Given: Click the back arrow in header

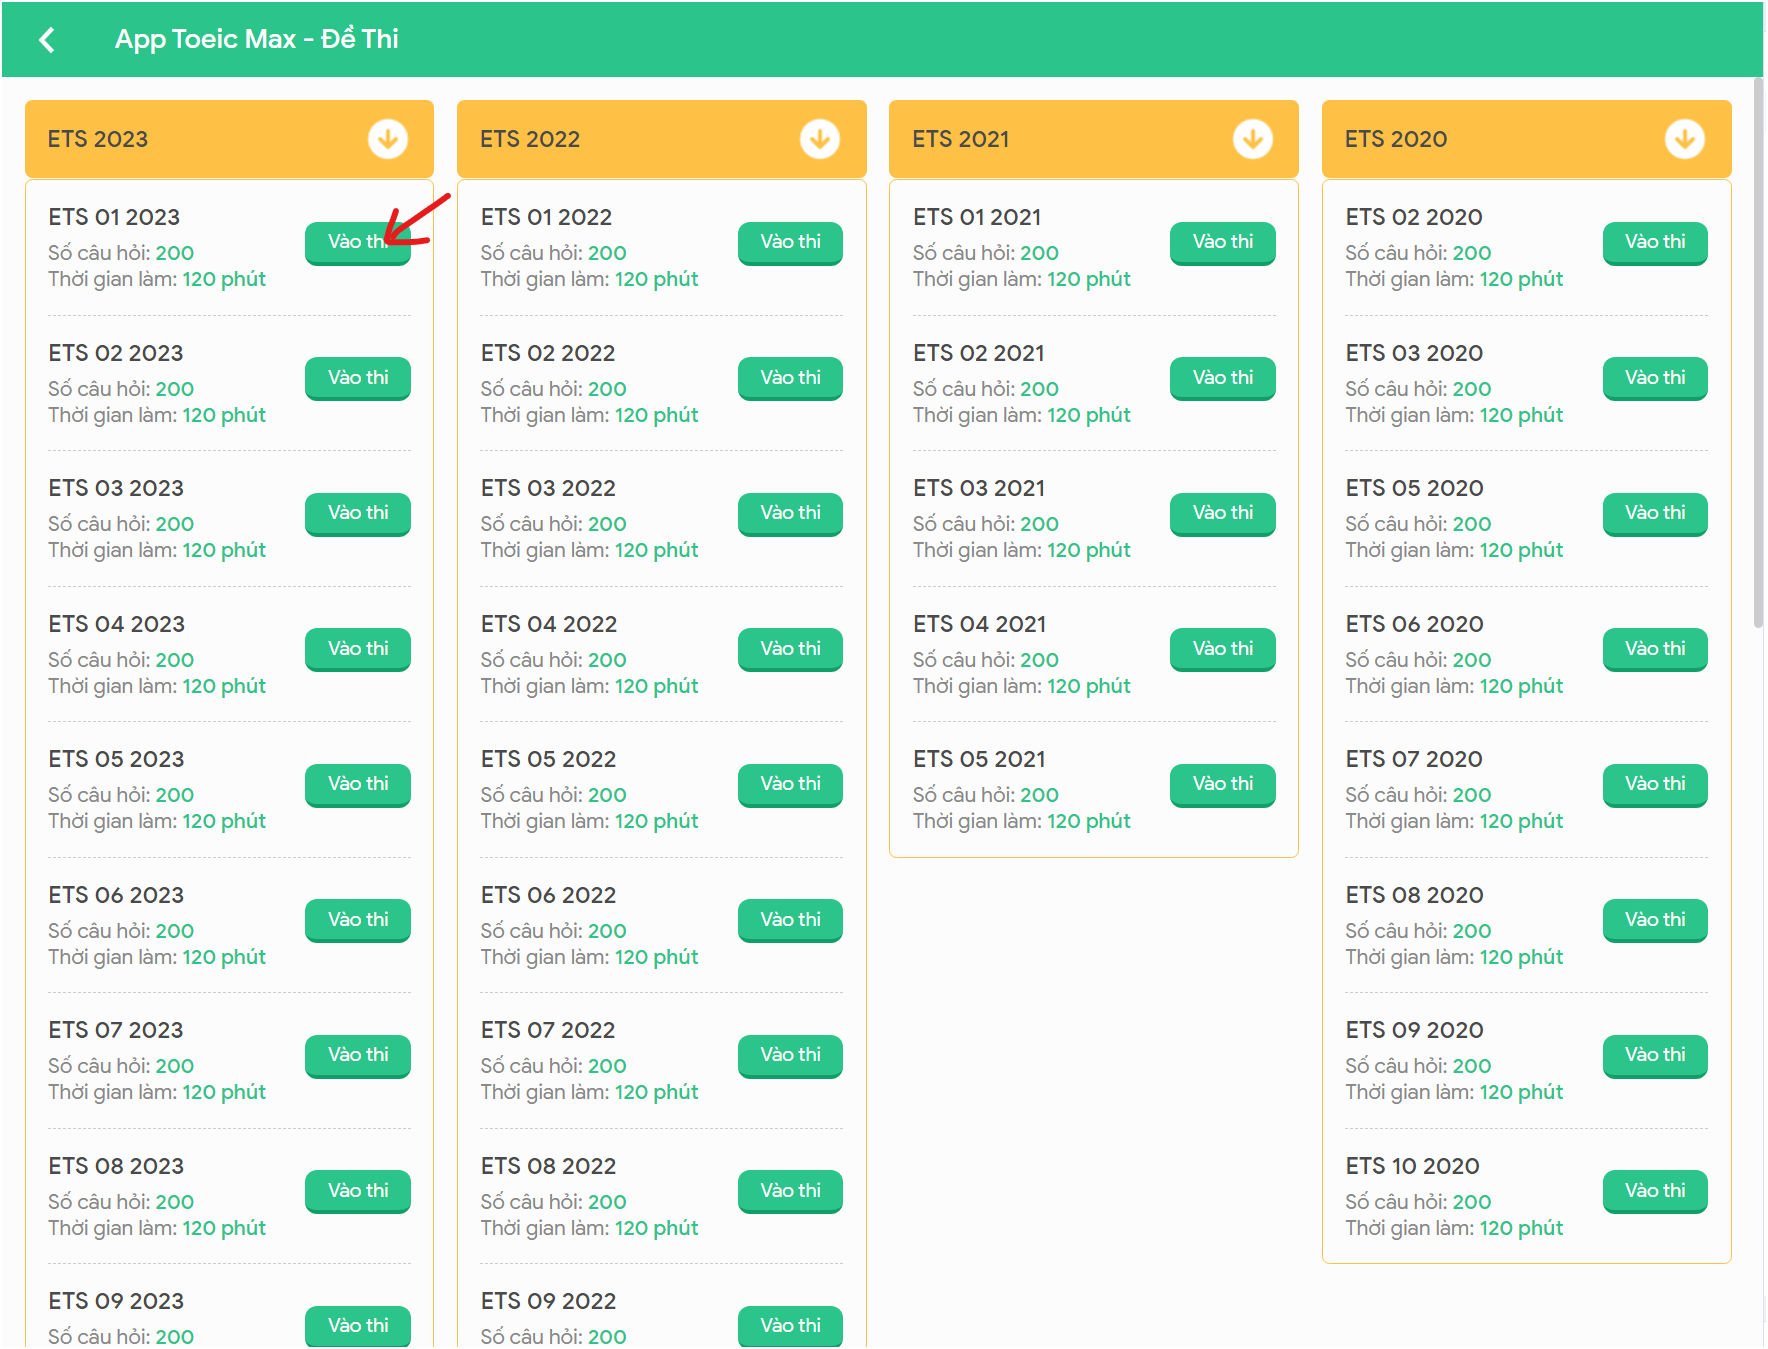Looking at the screenshot, I should (46, 40).
